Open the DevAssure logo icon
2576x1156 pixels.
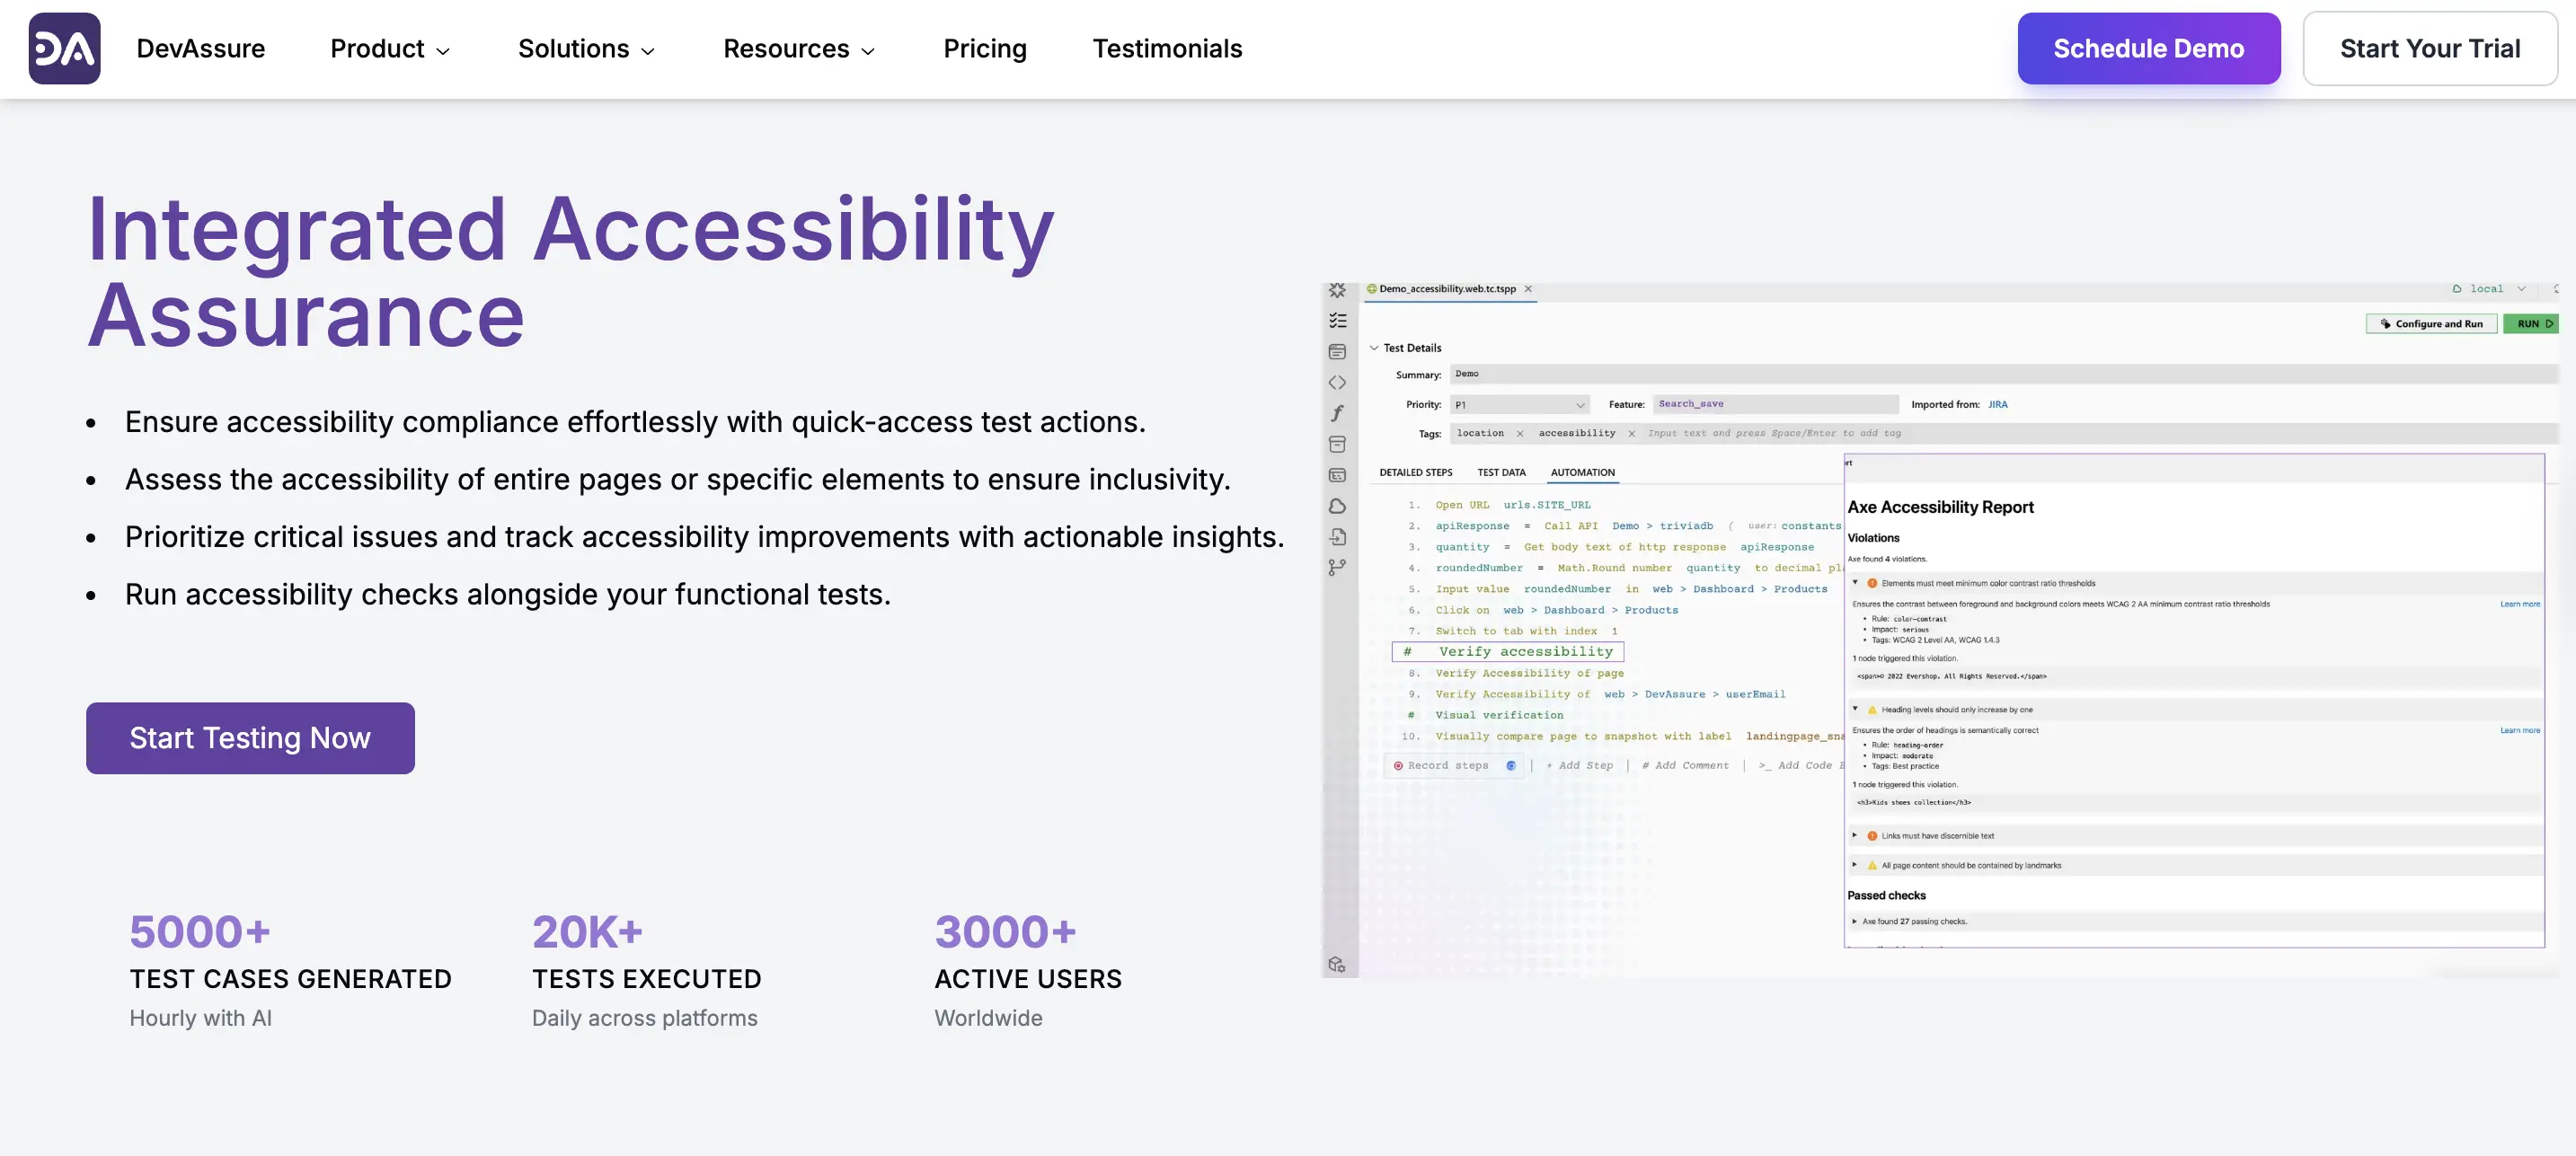pyautogui.click(x=64, y=48)
